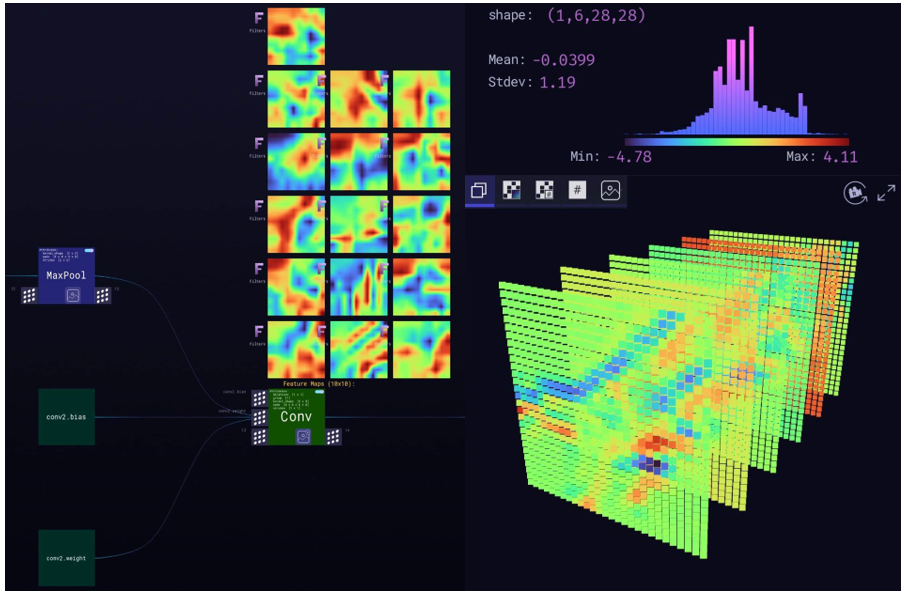Click the leftmost Filters F icon in the bottom feature map row
The image size is (905, 595).
259,331
